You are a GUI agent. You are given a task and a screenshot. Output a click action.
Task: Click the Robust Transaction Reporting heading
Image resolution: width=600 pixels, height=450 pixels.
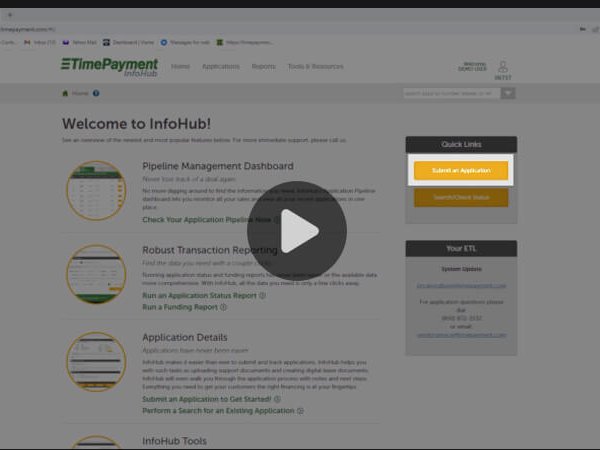tap(210, 250)
